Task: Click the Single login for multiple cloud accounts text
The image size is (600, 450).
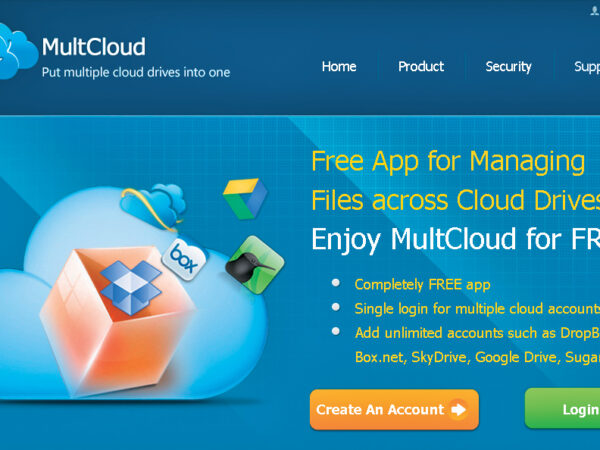Action: pyautogui.click(x=477, y=309)
